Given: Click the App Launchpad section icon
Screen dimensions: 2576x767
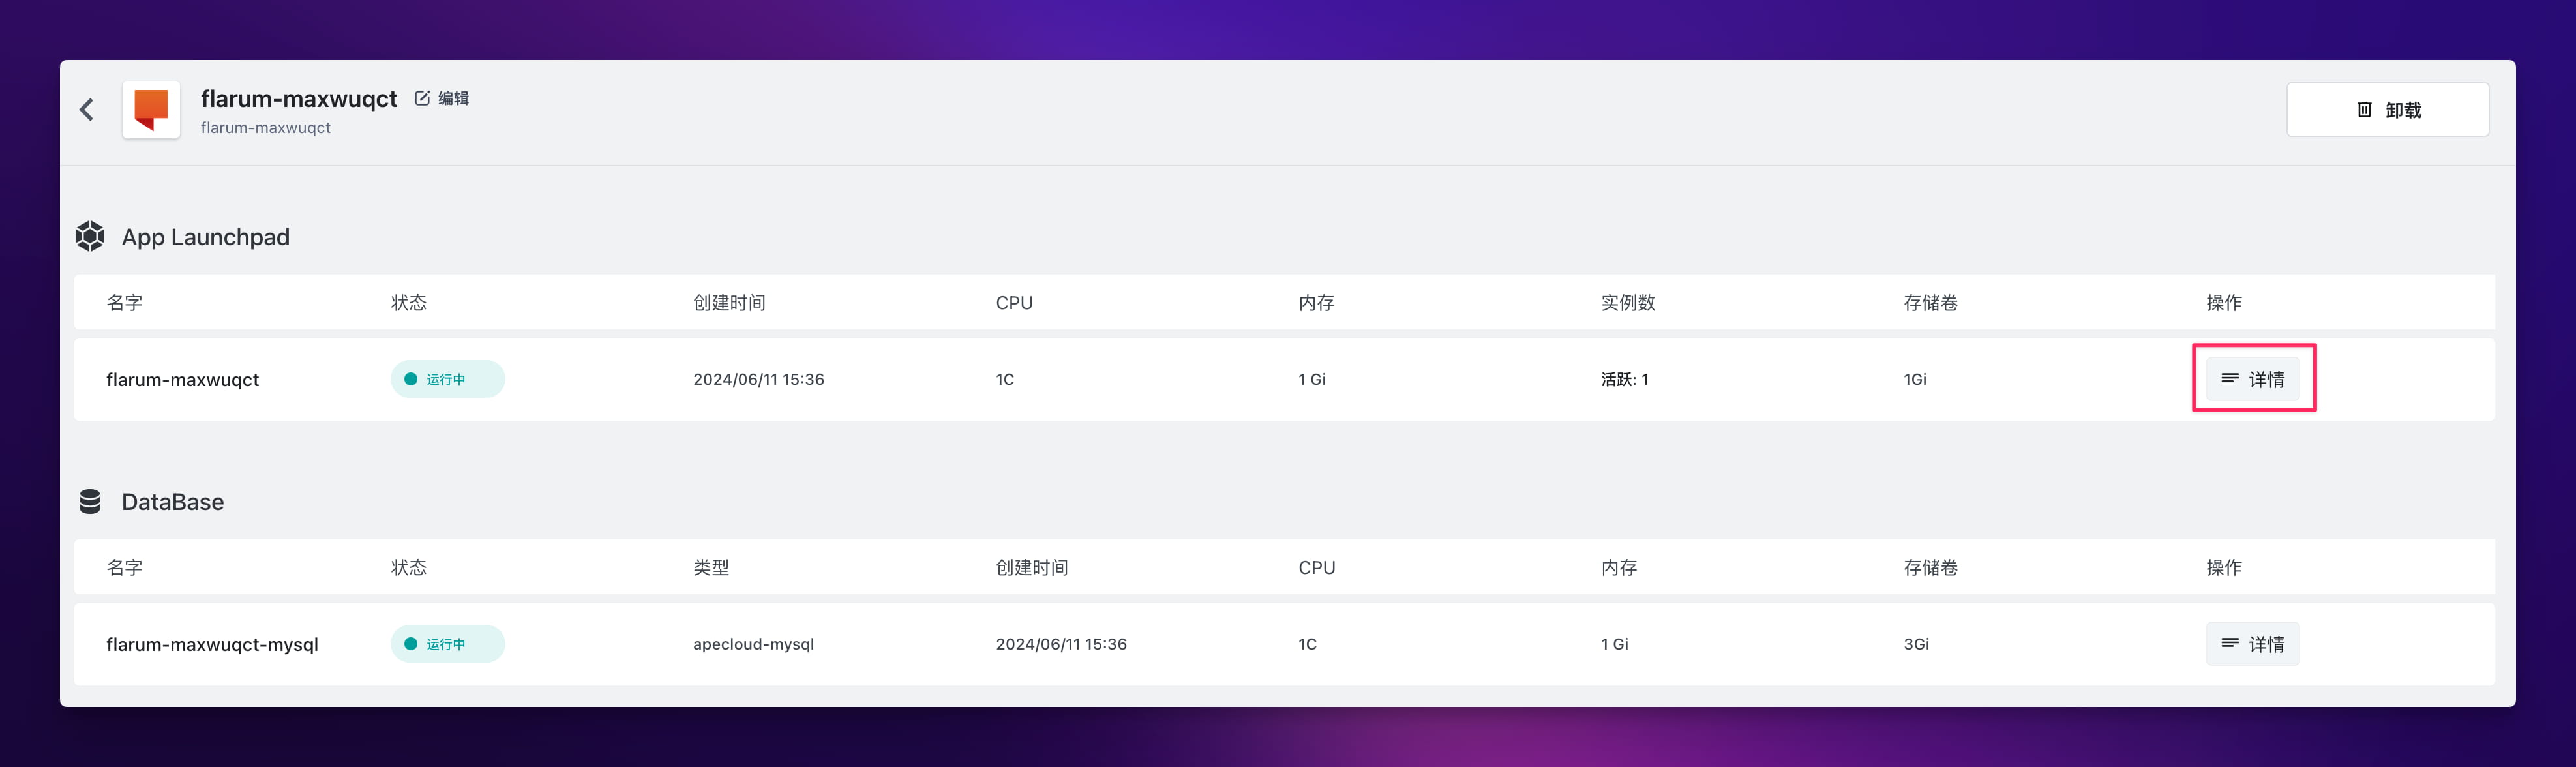Looking at the screenshot, I should point(90,237).
